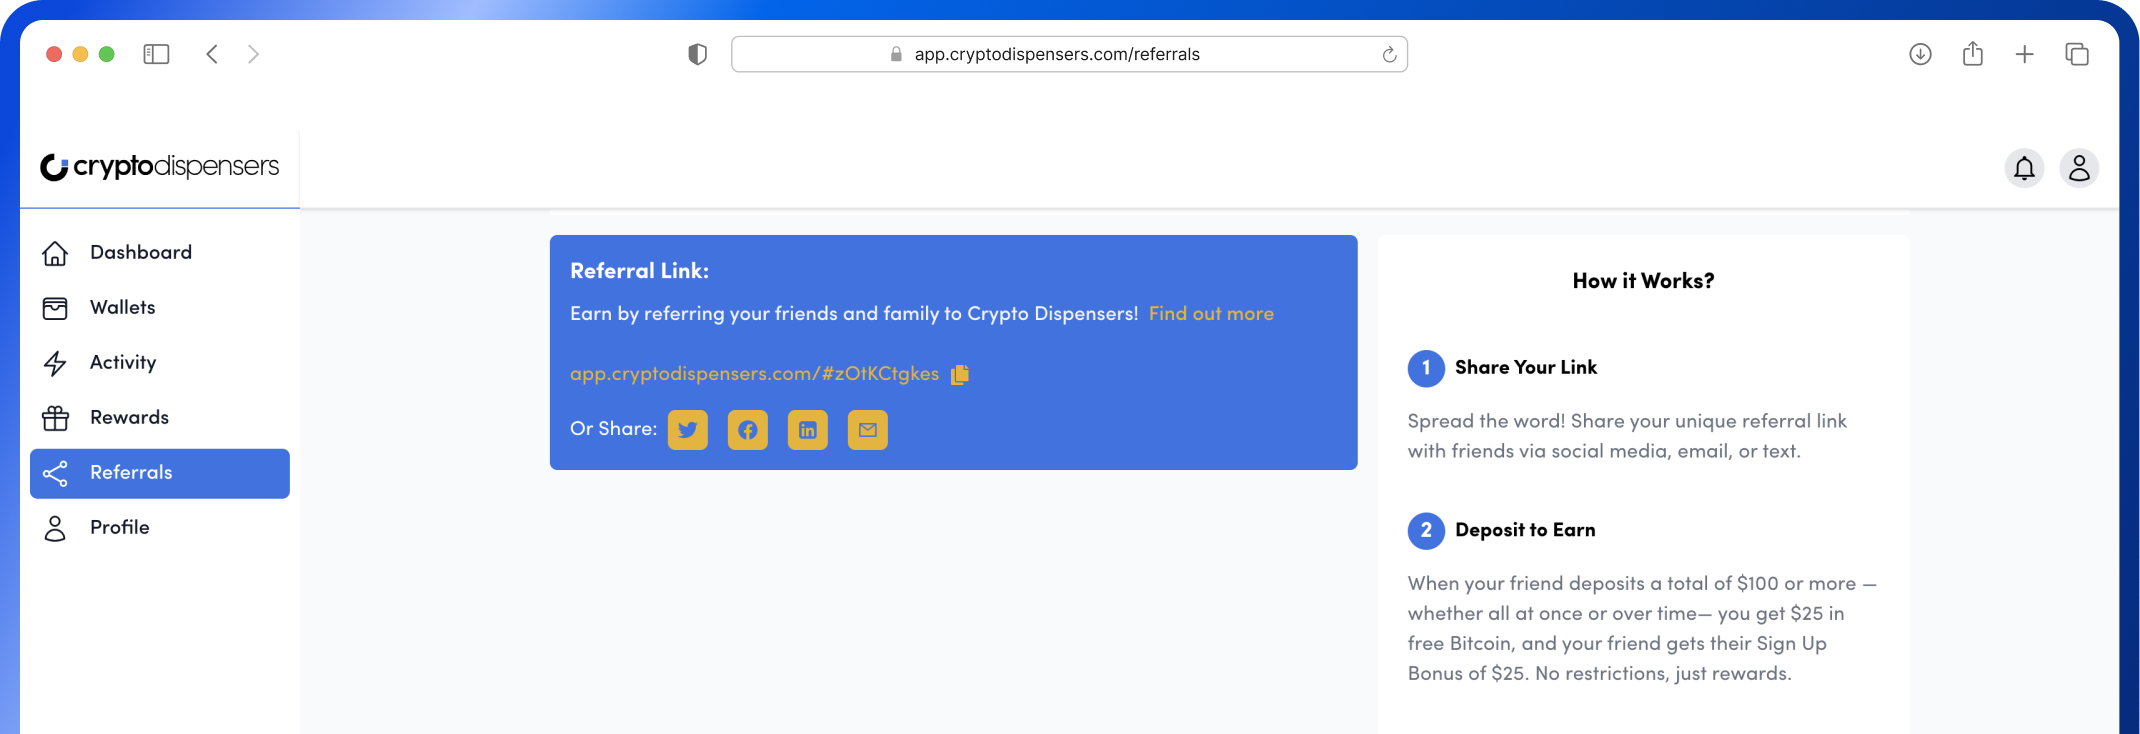The height and width of the screenshot is (734, 2140).
Task: Open a new browser tab
Action: click(x=2024, y=54)
